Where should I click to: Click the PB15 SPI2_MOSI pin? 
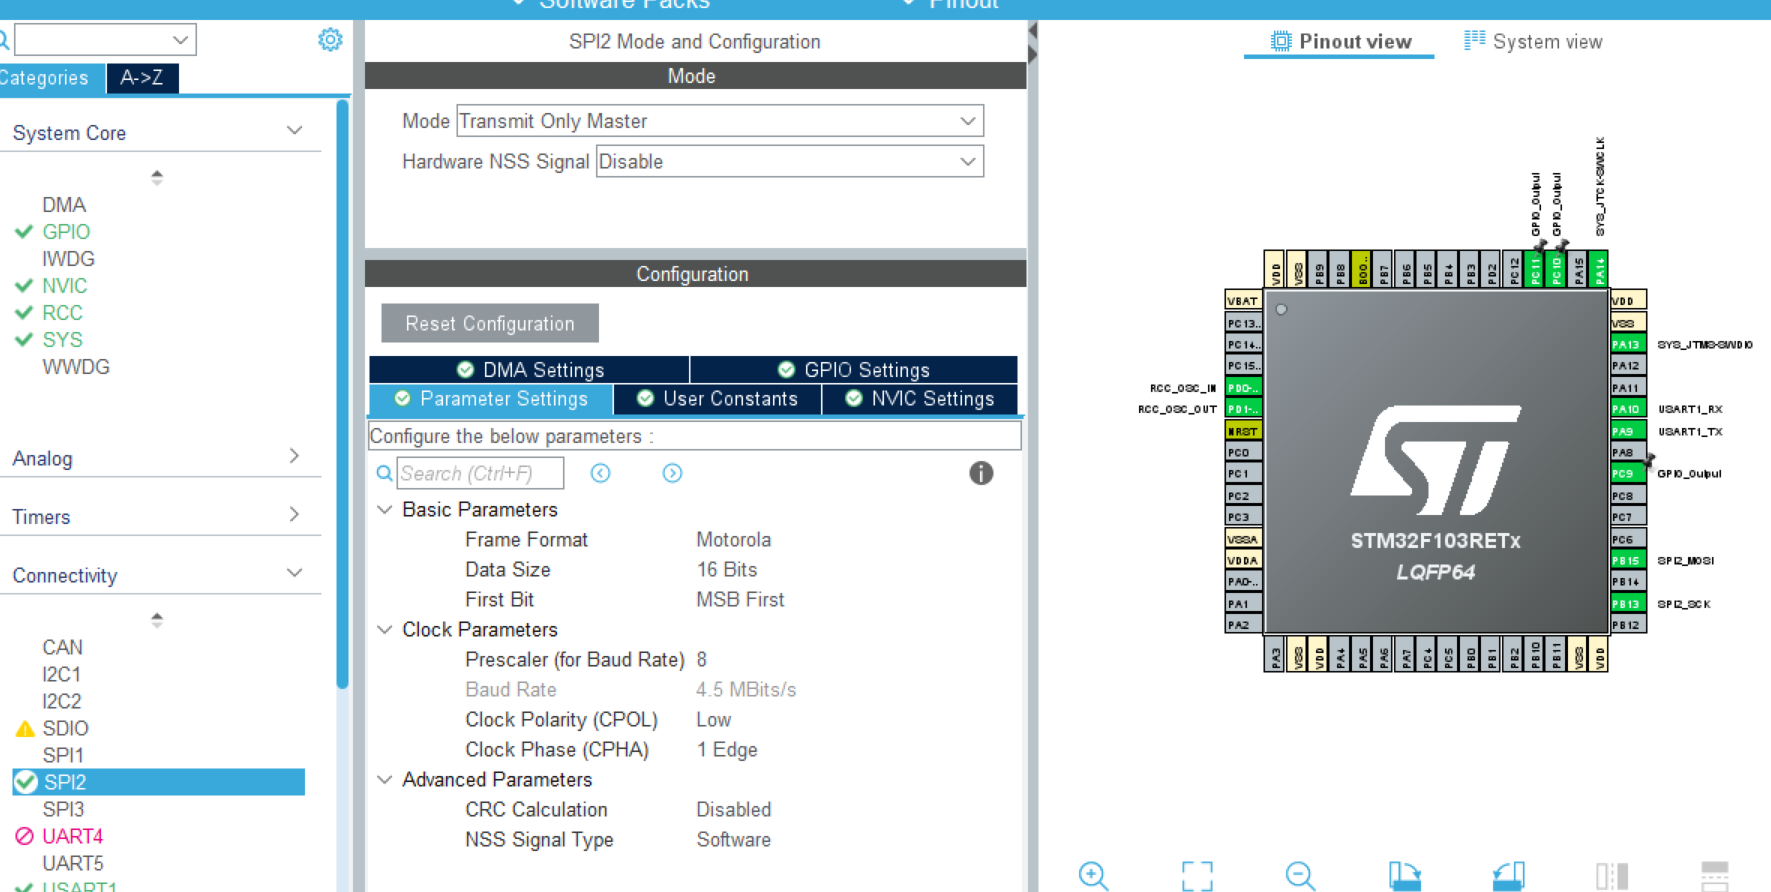1628,560
